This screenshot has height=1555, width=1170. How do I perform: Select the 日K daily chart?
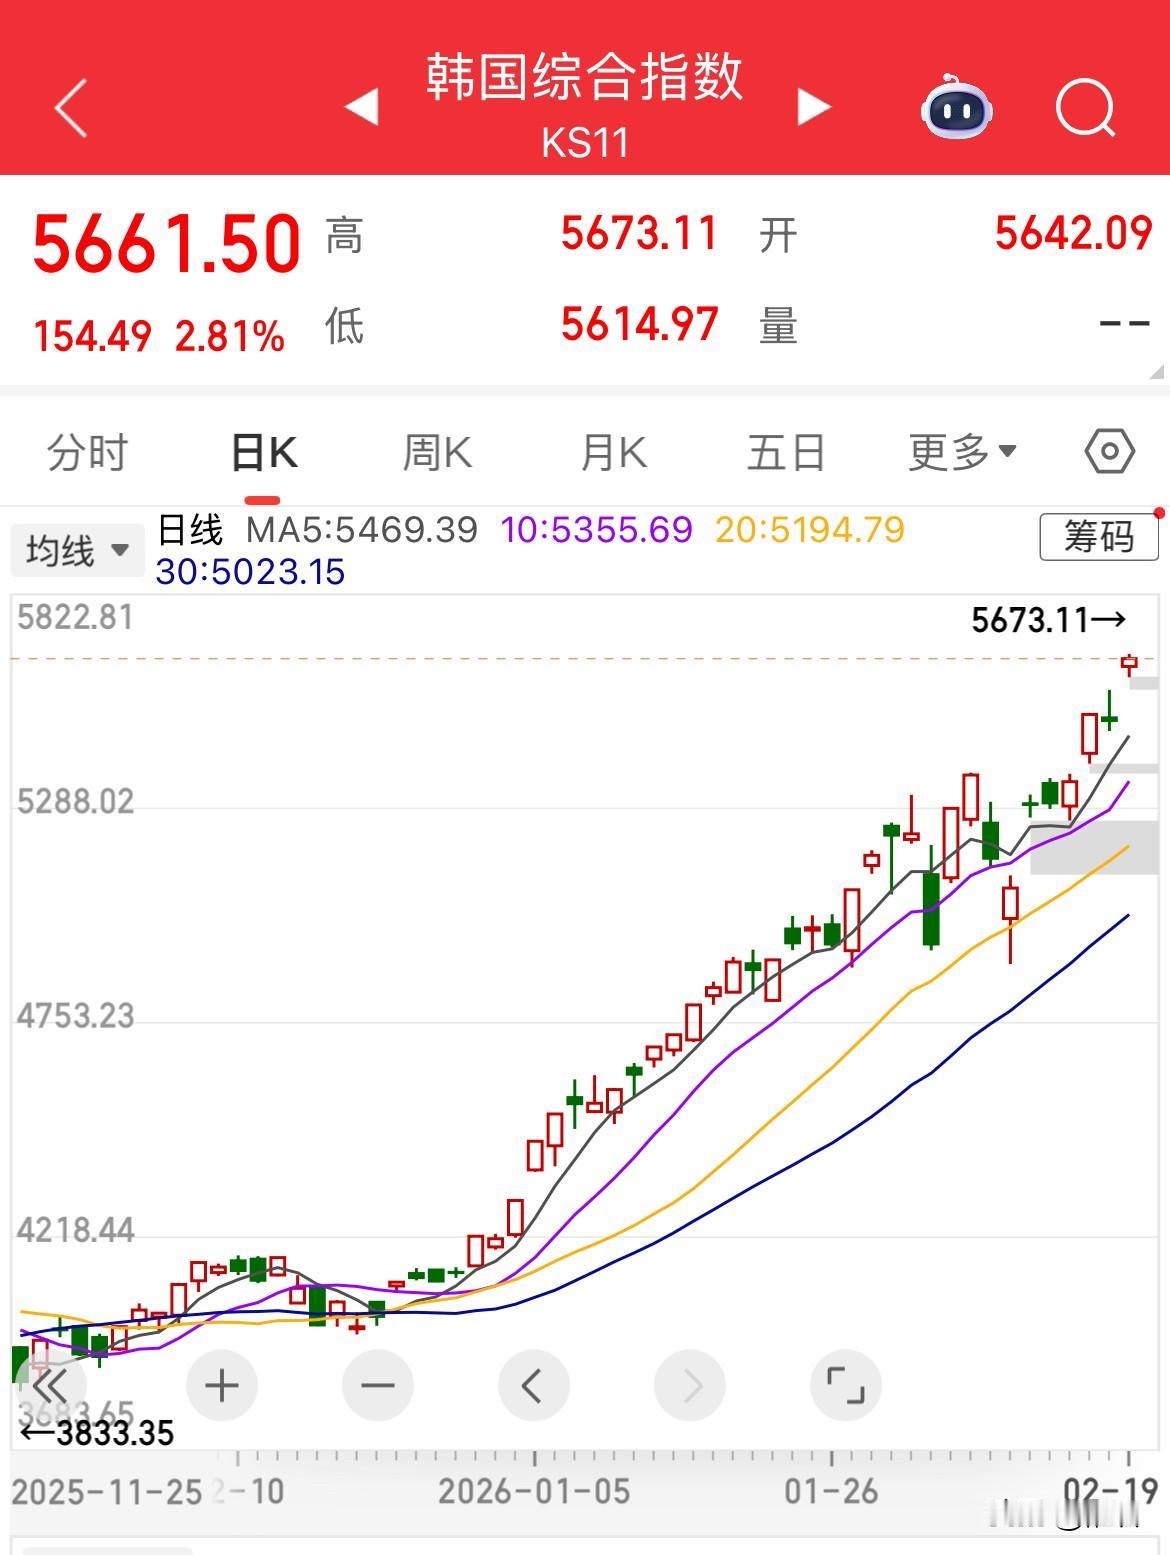[x=262, y=451]
